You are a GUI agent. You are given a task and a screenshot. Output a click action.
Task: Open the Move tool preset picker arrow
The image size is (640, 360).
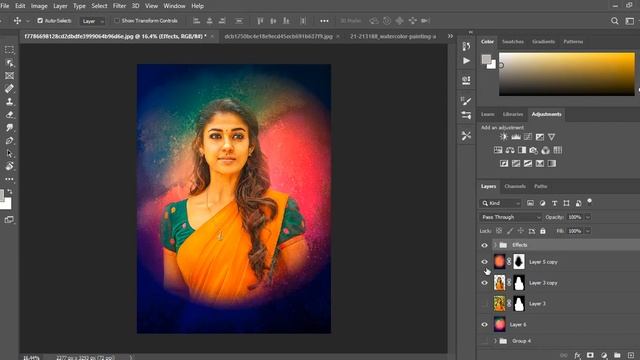(x=27, y=21)
